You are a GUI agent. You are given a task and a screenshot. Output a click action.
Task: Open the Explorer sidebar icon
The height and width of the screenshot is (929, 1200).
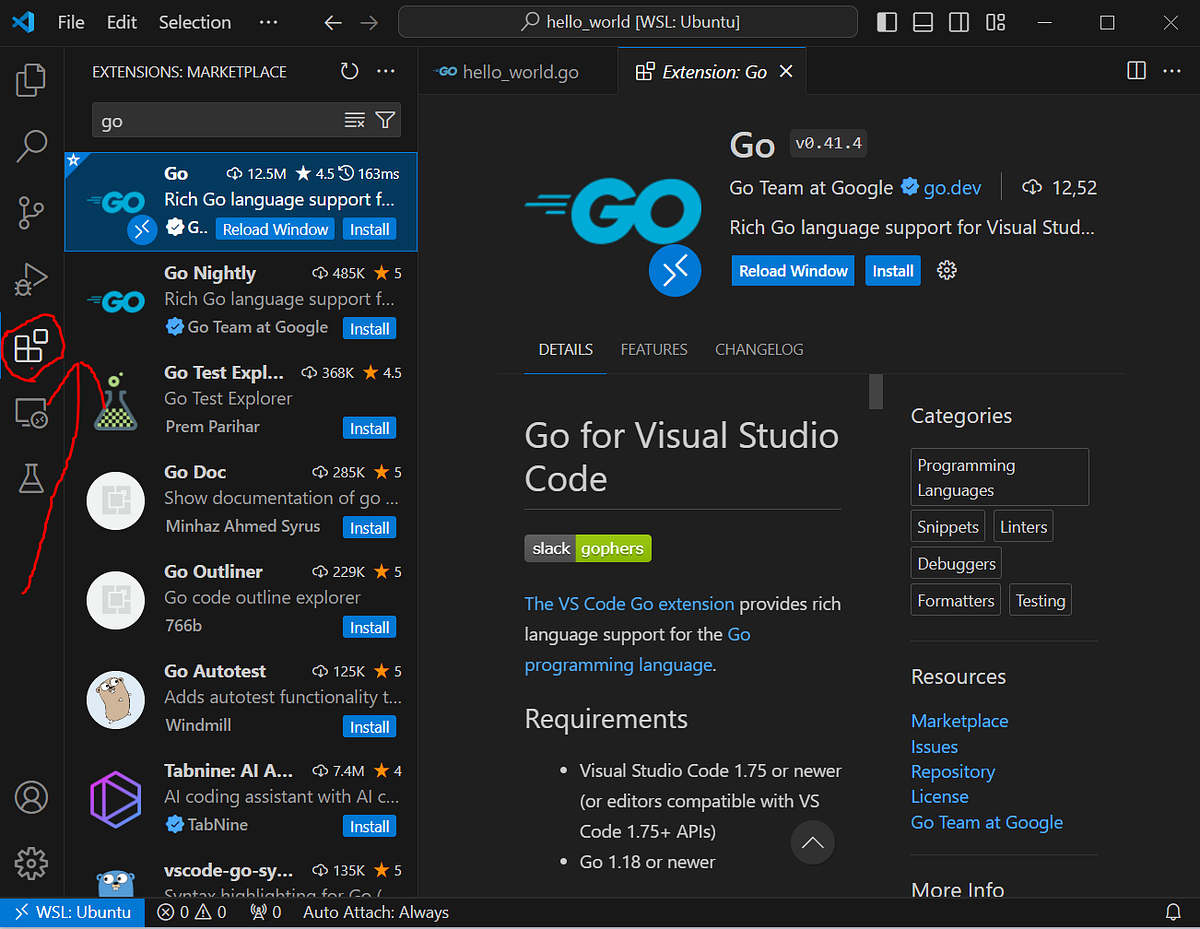pos(30,79)
